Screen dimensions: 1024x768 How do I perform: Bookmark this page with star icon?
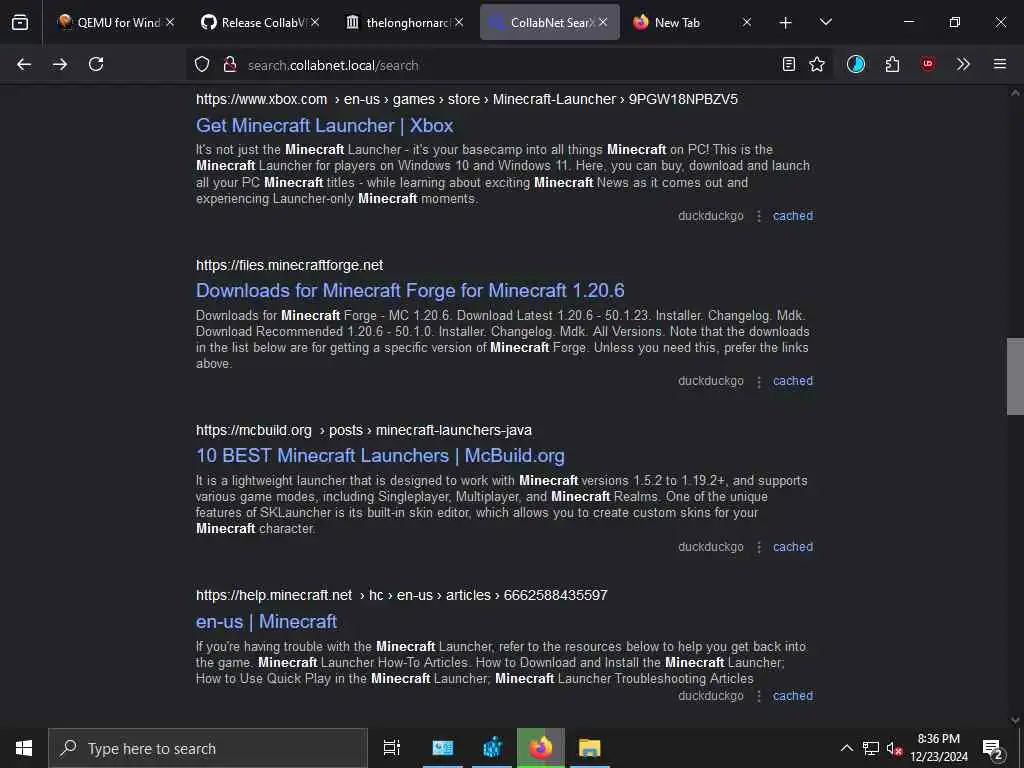click(817, 64)
